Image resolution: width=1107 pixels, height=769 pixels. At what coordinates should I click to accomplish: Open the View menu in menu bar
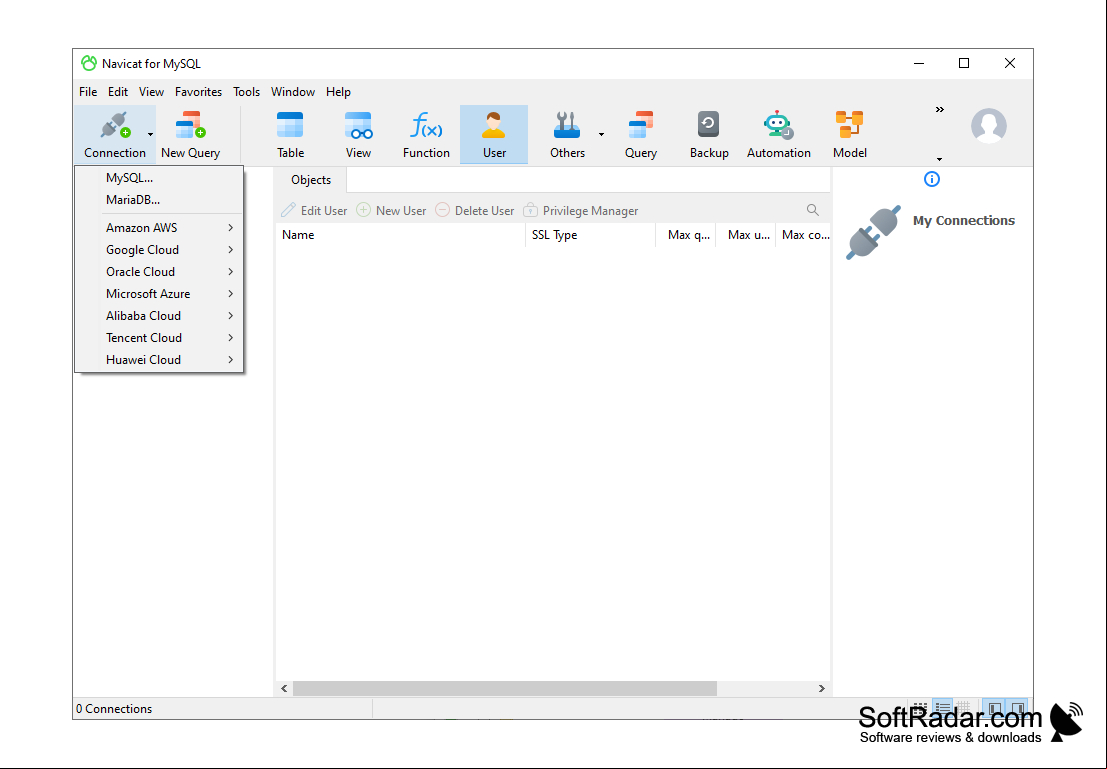151,92
